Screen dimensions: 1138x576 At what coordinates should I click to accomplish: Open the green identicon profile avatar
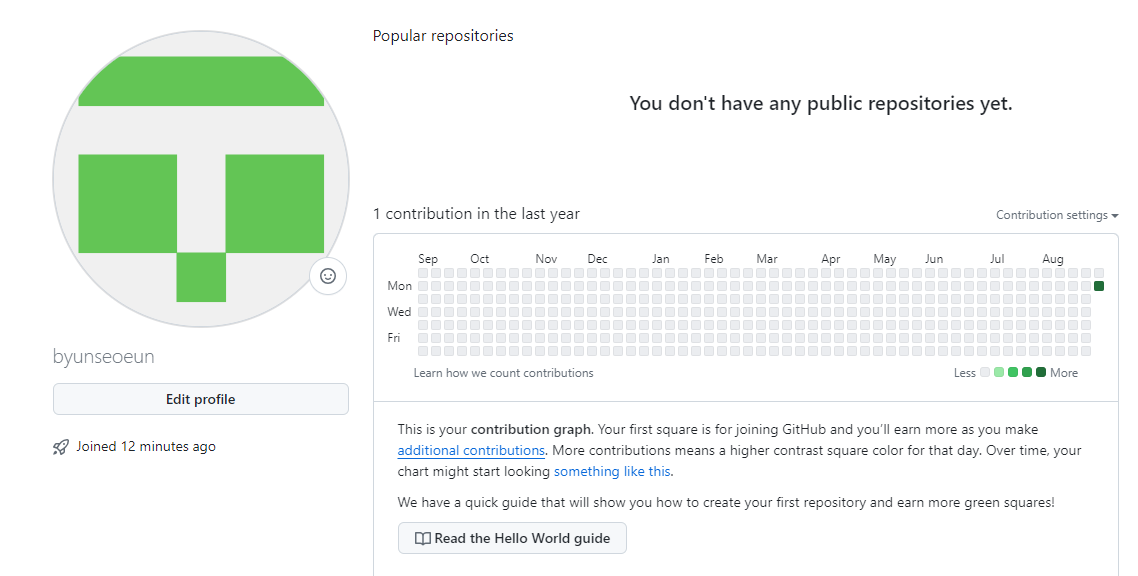click(200, 179)
